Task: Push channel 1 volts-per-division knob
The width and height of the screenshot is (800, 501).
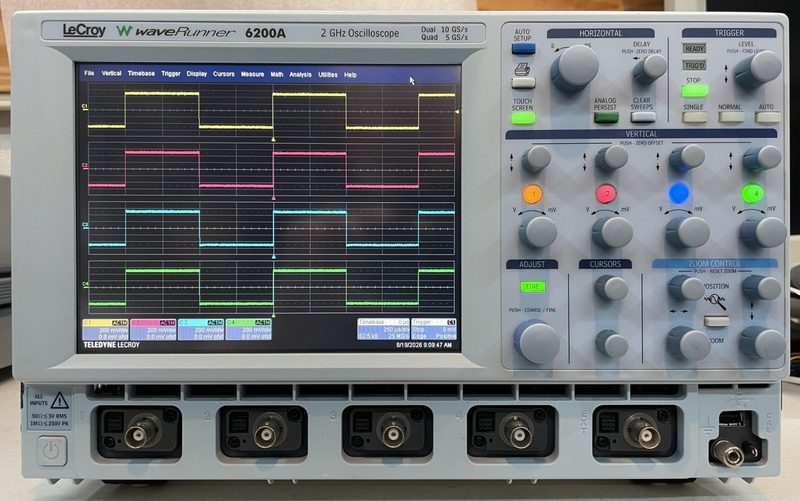Action: coord(538,232)
